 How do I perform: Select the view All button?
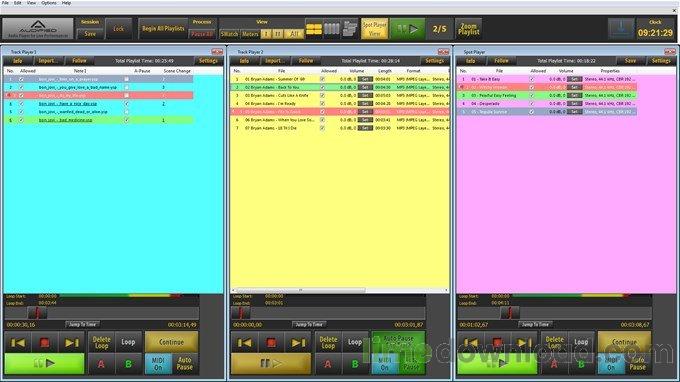[x=294, y=34]
